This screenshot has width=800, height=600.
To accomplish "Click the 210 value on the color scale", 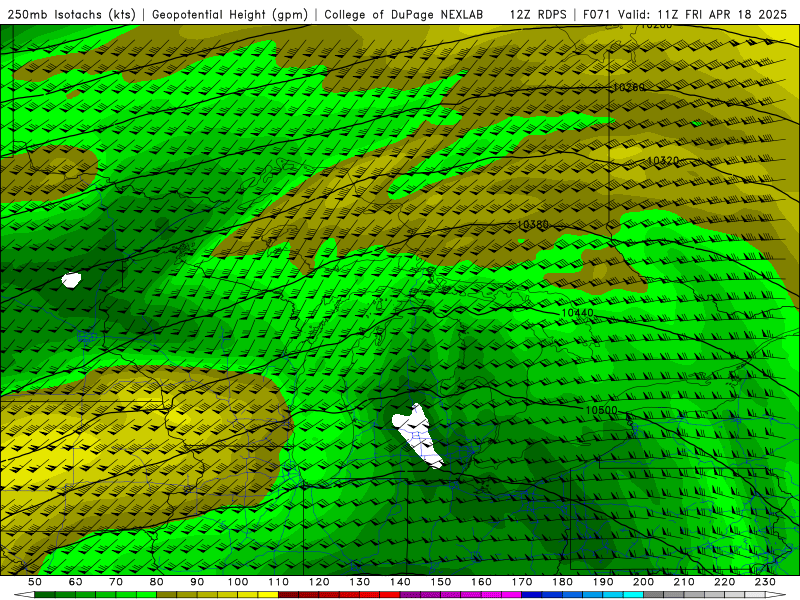I will (x=684, y=582).
